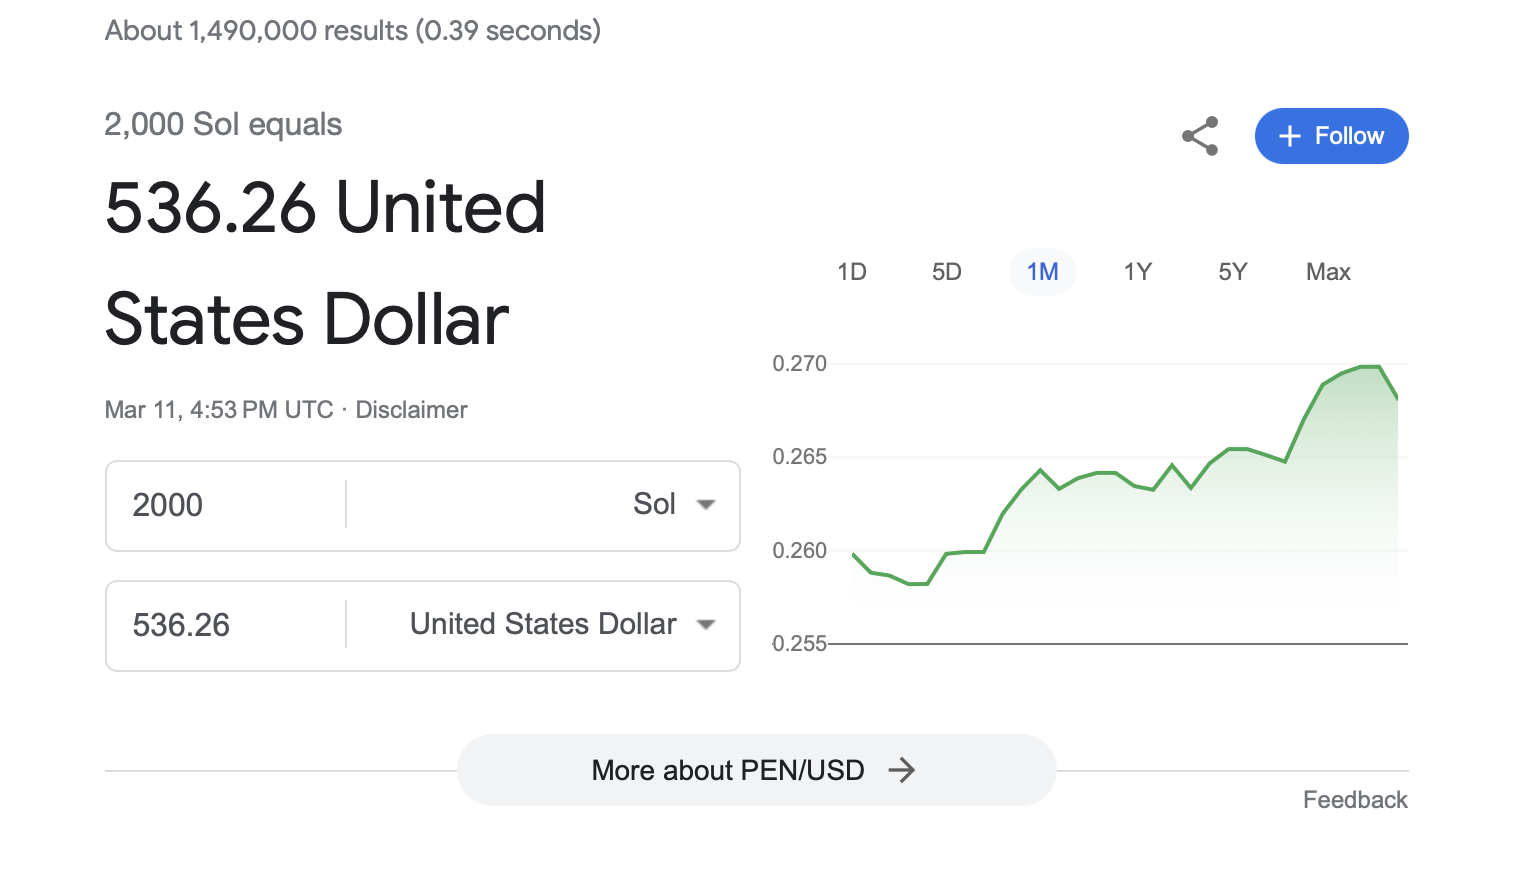
Task: Click the right arrow icon after PEN/USD
Action: (902, 770)
